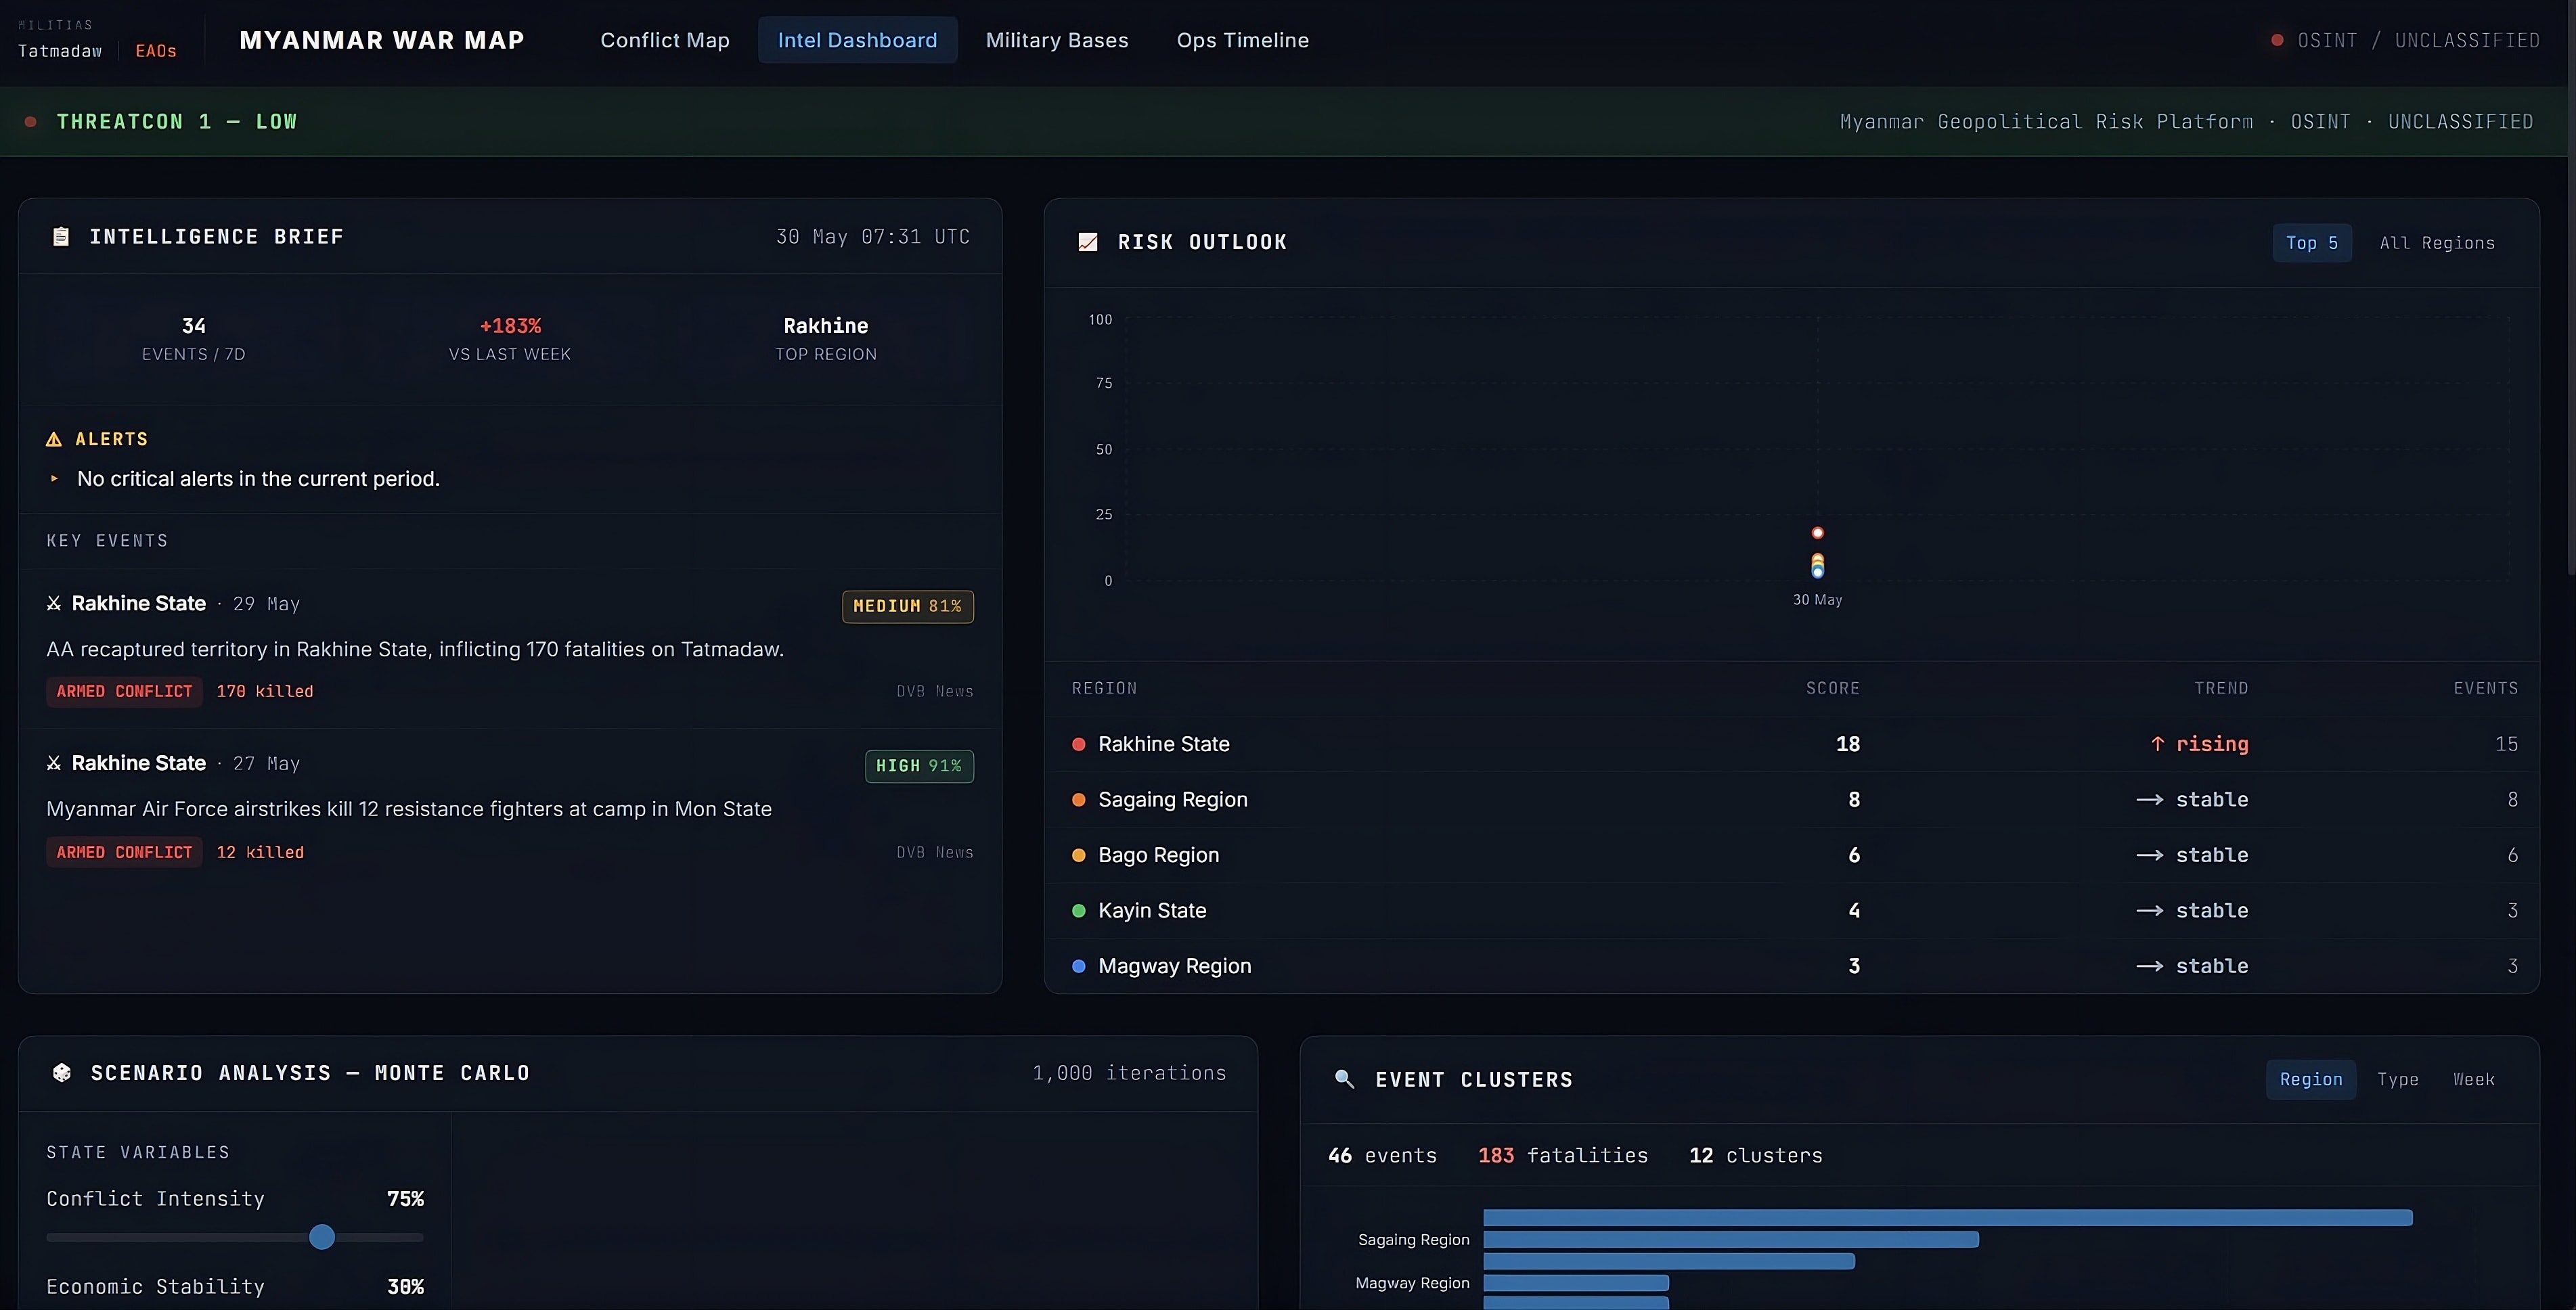Click the Bago Region yellow legend dot
This screenshot has width=2576, height=1310.
pyautogui.click(x=1079, y=855)
